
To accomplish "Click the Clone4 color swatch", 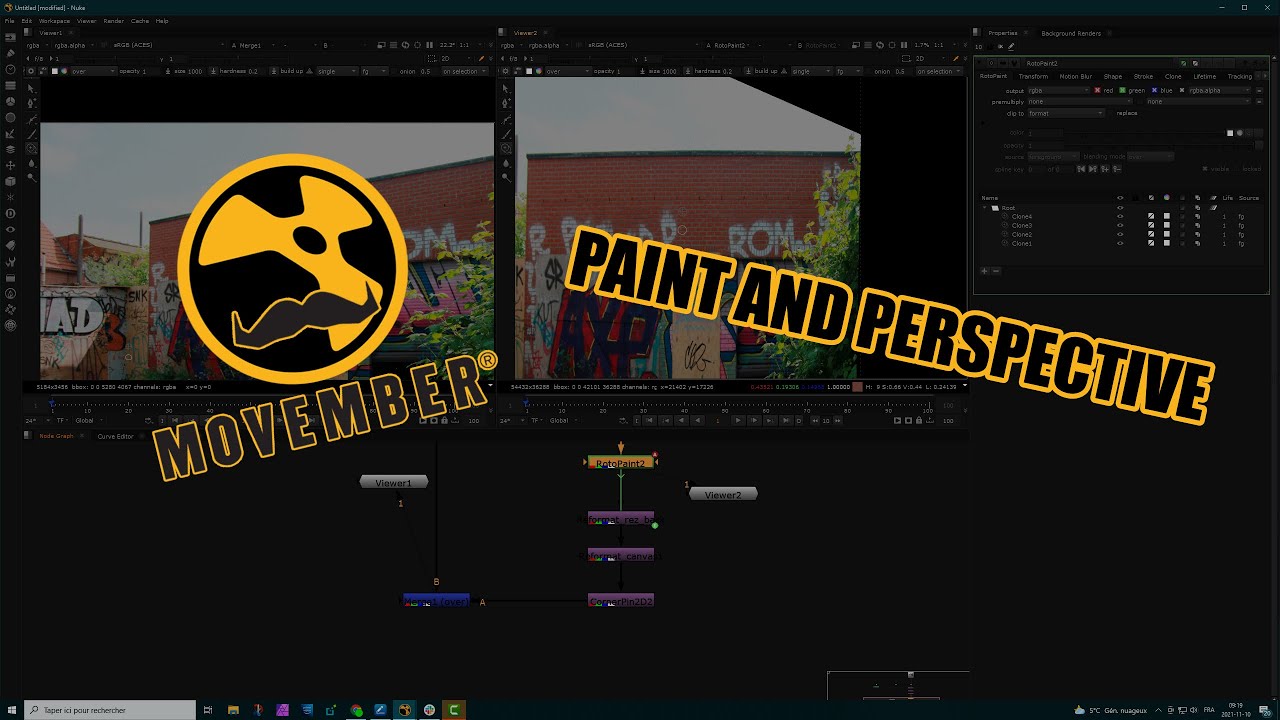I will (1167, 216).
